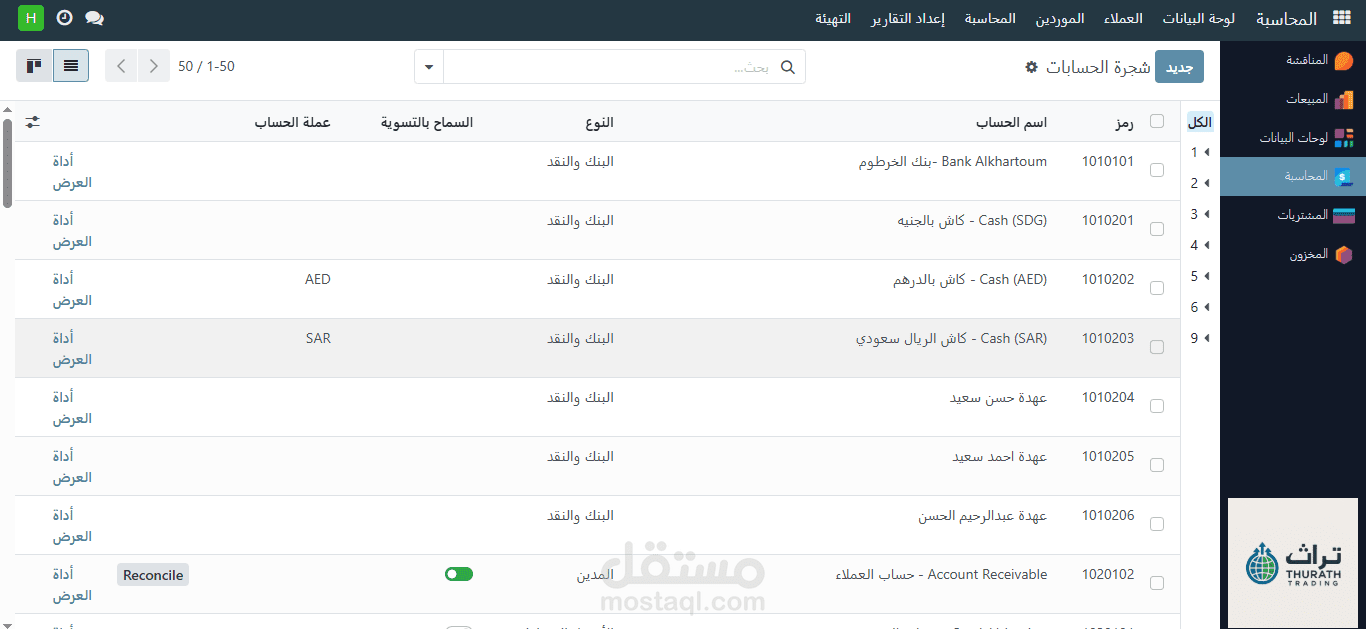Open the activities clock icon
The width and height of the screenshot is (1366, 629).
tap(64, 17)
